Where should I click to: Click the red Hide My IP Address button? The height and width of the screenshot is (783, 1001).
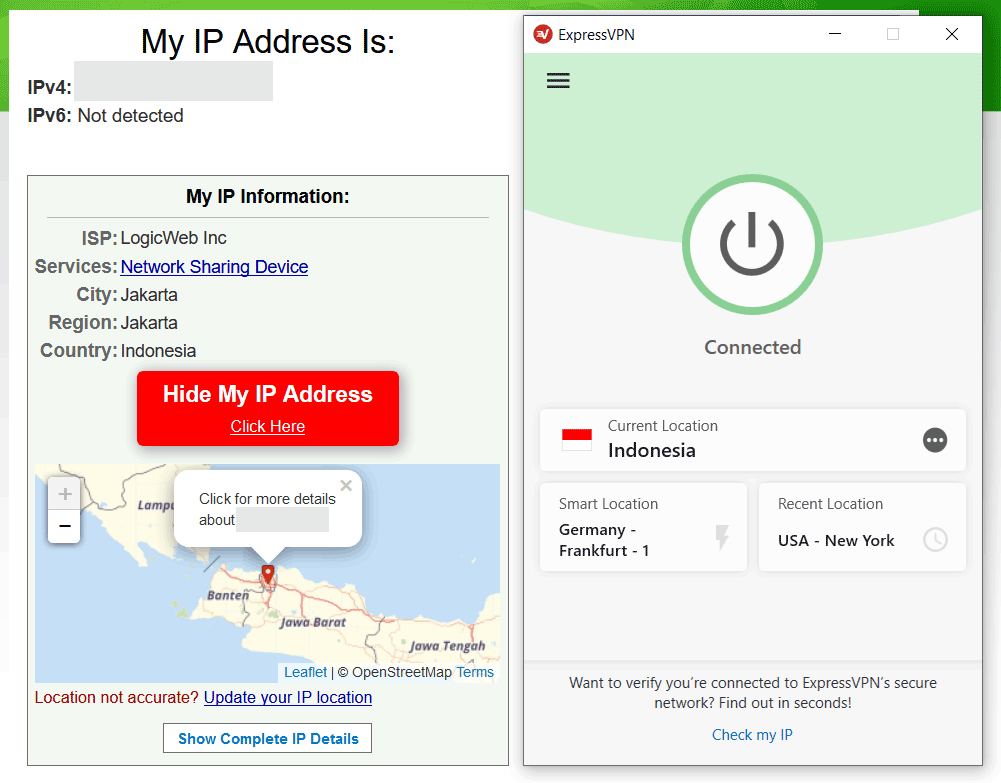tap(267, 408)
